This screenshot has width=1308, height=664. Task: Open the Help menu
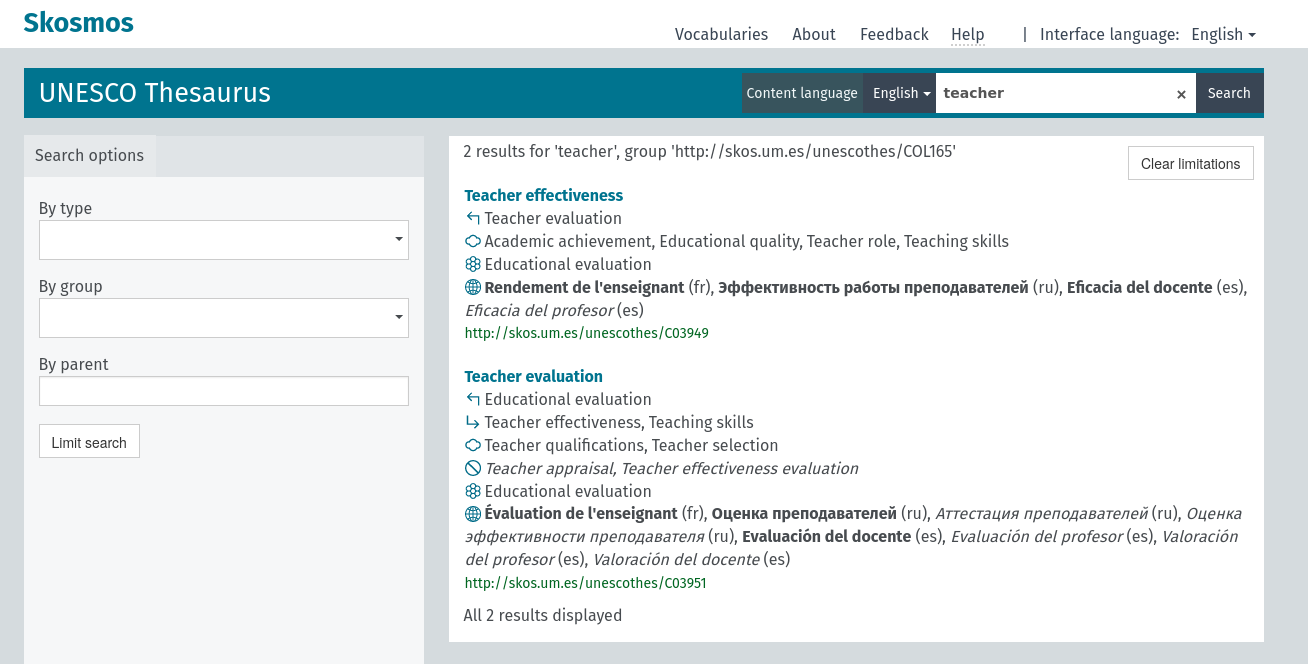click(x=968, y=34)
